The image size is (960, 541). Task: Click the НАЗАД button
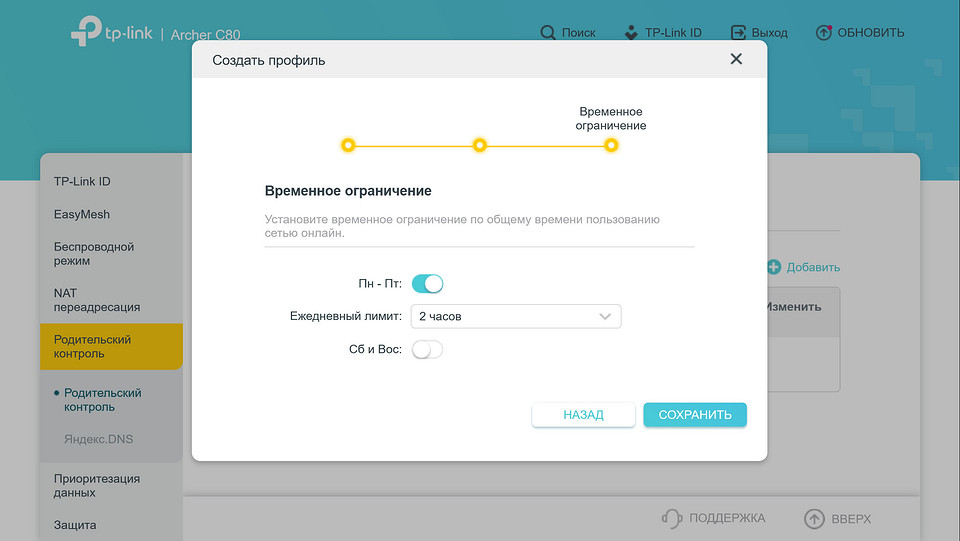(x=583, y=415)
